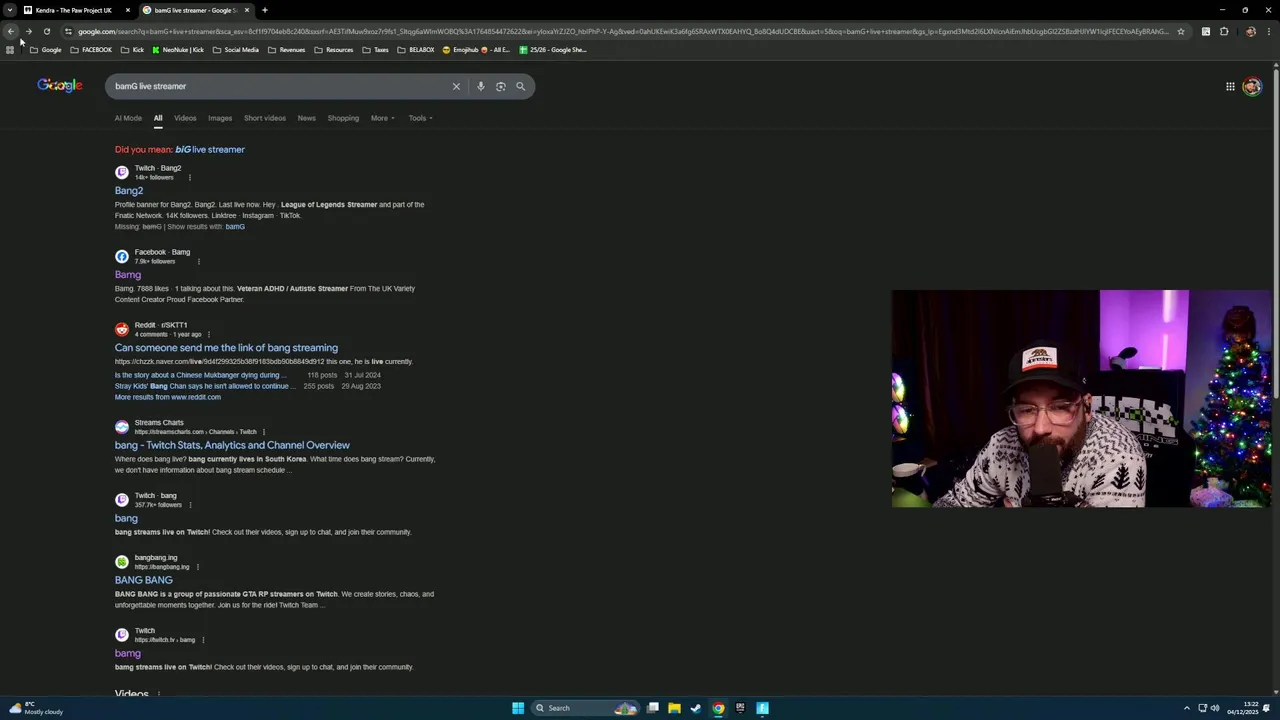This screenshot has width=1280, height=720.
Task: Open the NeoNuke | Kick bookmark
Action: coord(178,50)
